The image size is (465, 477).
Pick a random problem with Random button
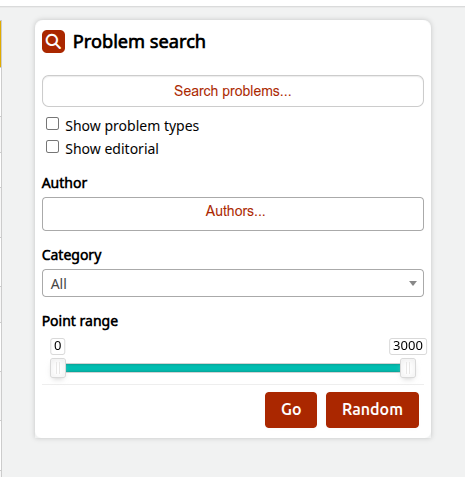372,410
